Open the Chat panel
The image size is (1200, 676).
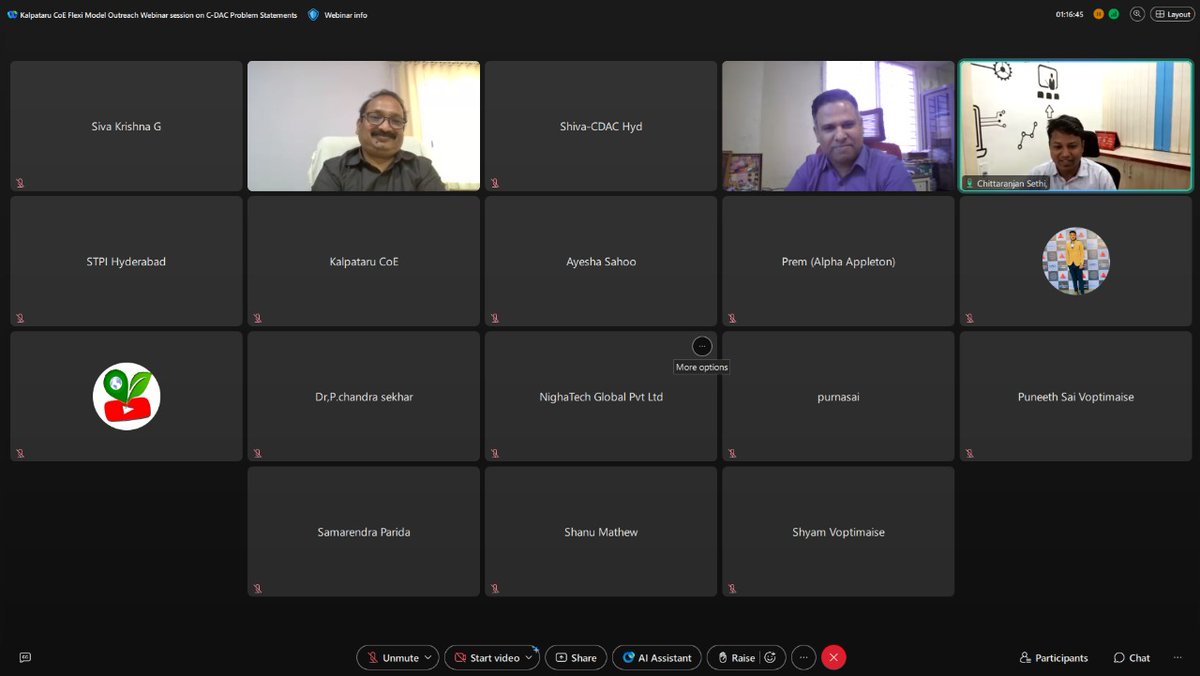(1131, 657)
